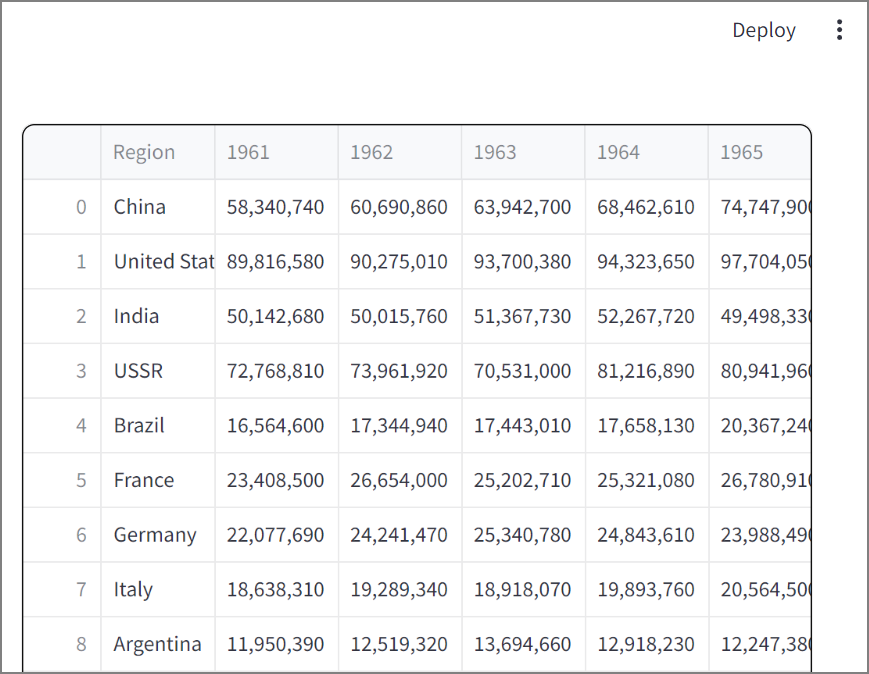869x674 pixels.
Task: Select the France region cell
Action: [x=158, y=480]
